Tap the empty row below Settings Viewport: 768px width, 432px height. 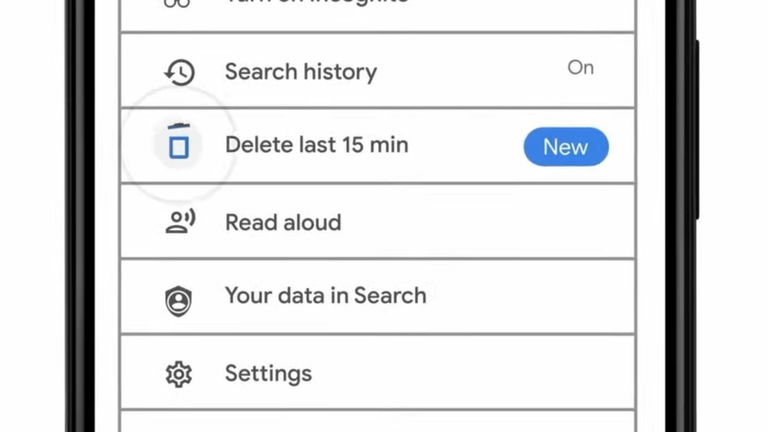click(378, 422)
